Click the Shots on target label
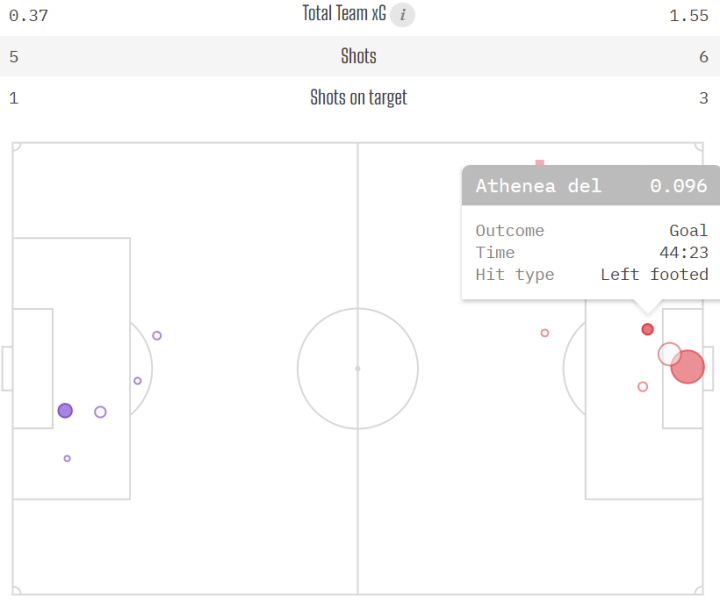Screen dimensions: 720x610 pyautogui.click(x=358, y=98)
